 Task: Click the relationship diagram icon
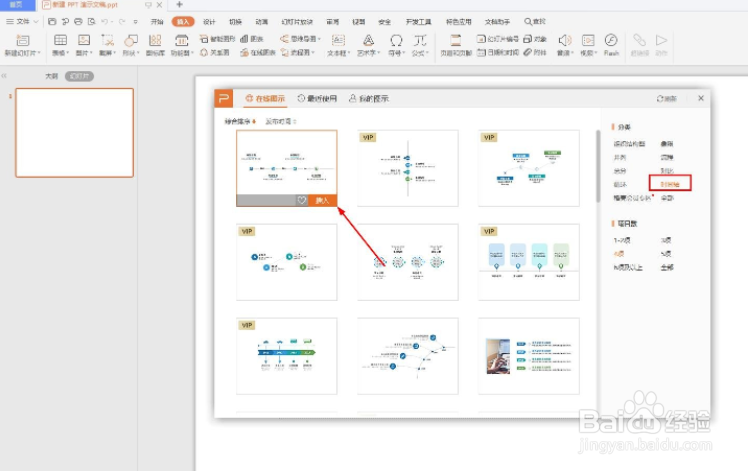204,52
